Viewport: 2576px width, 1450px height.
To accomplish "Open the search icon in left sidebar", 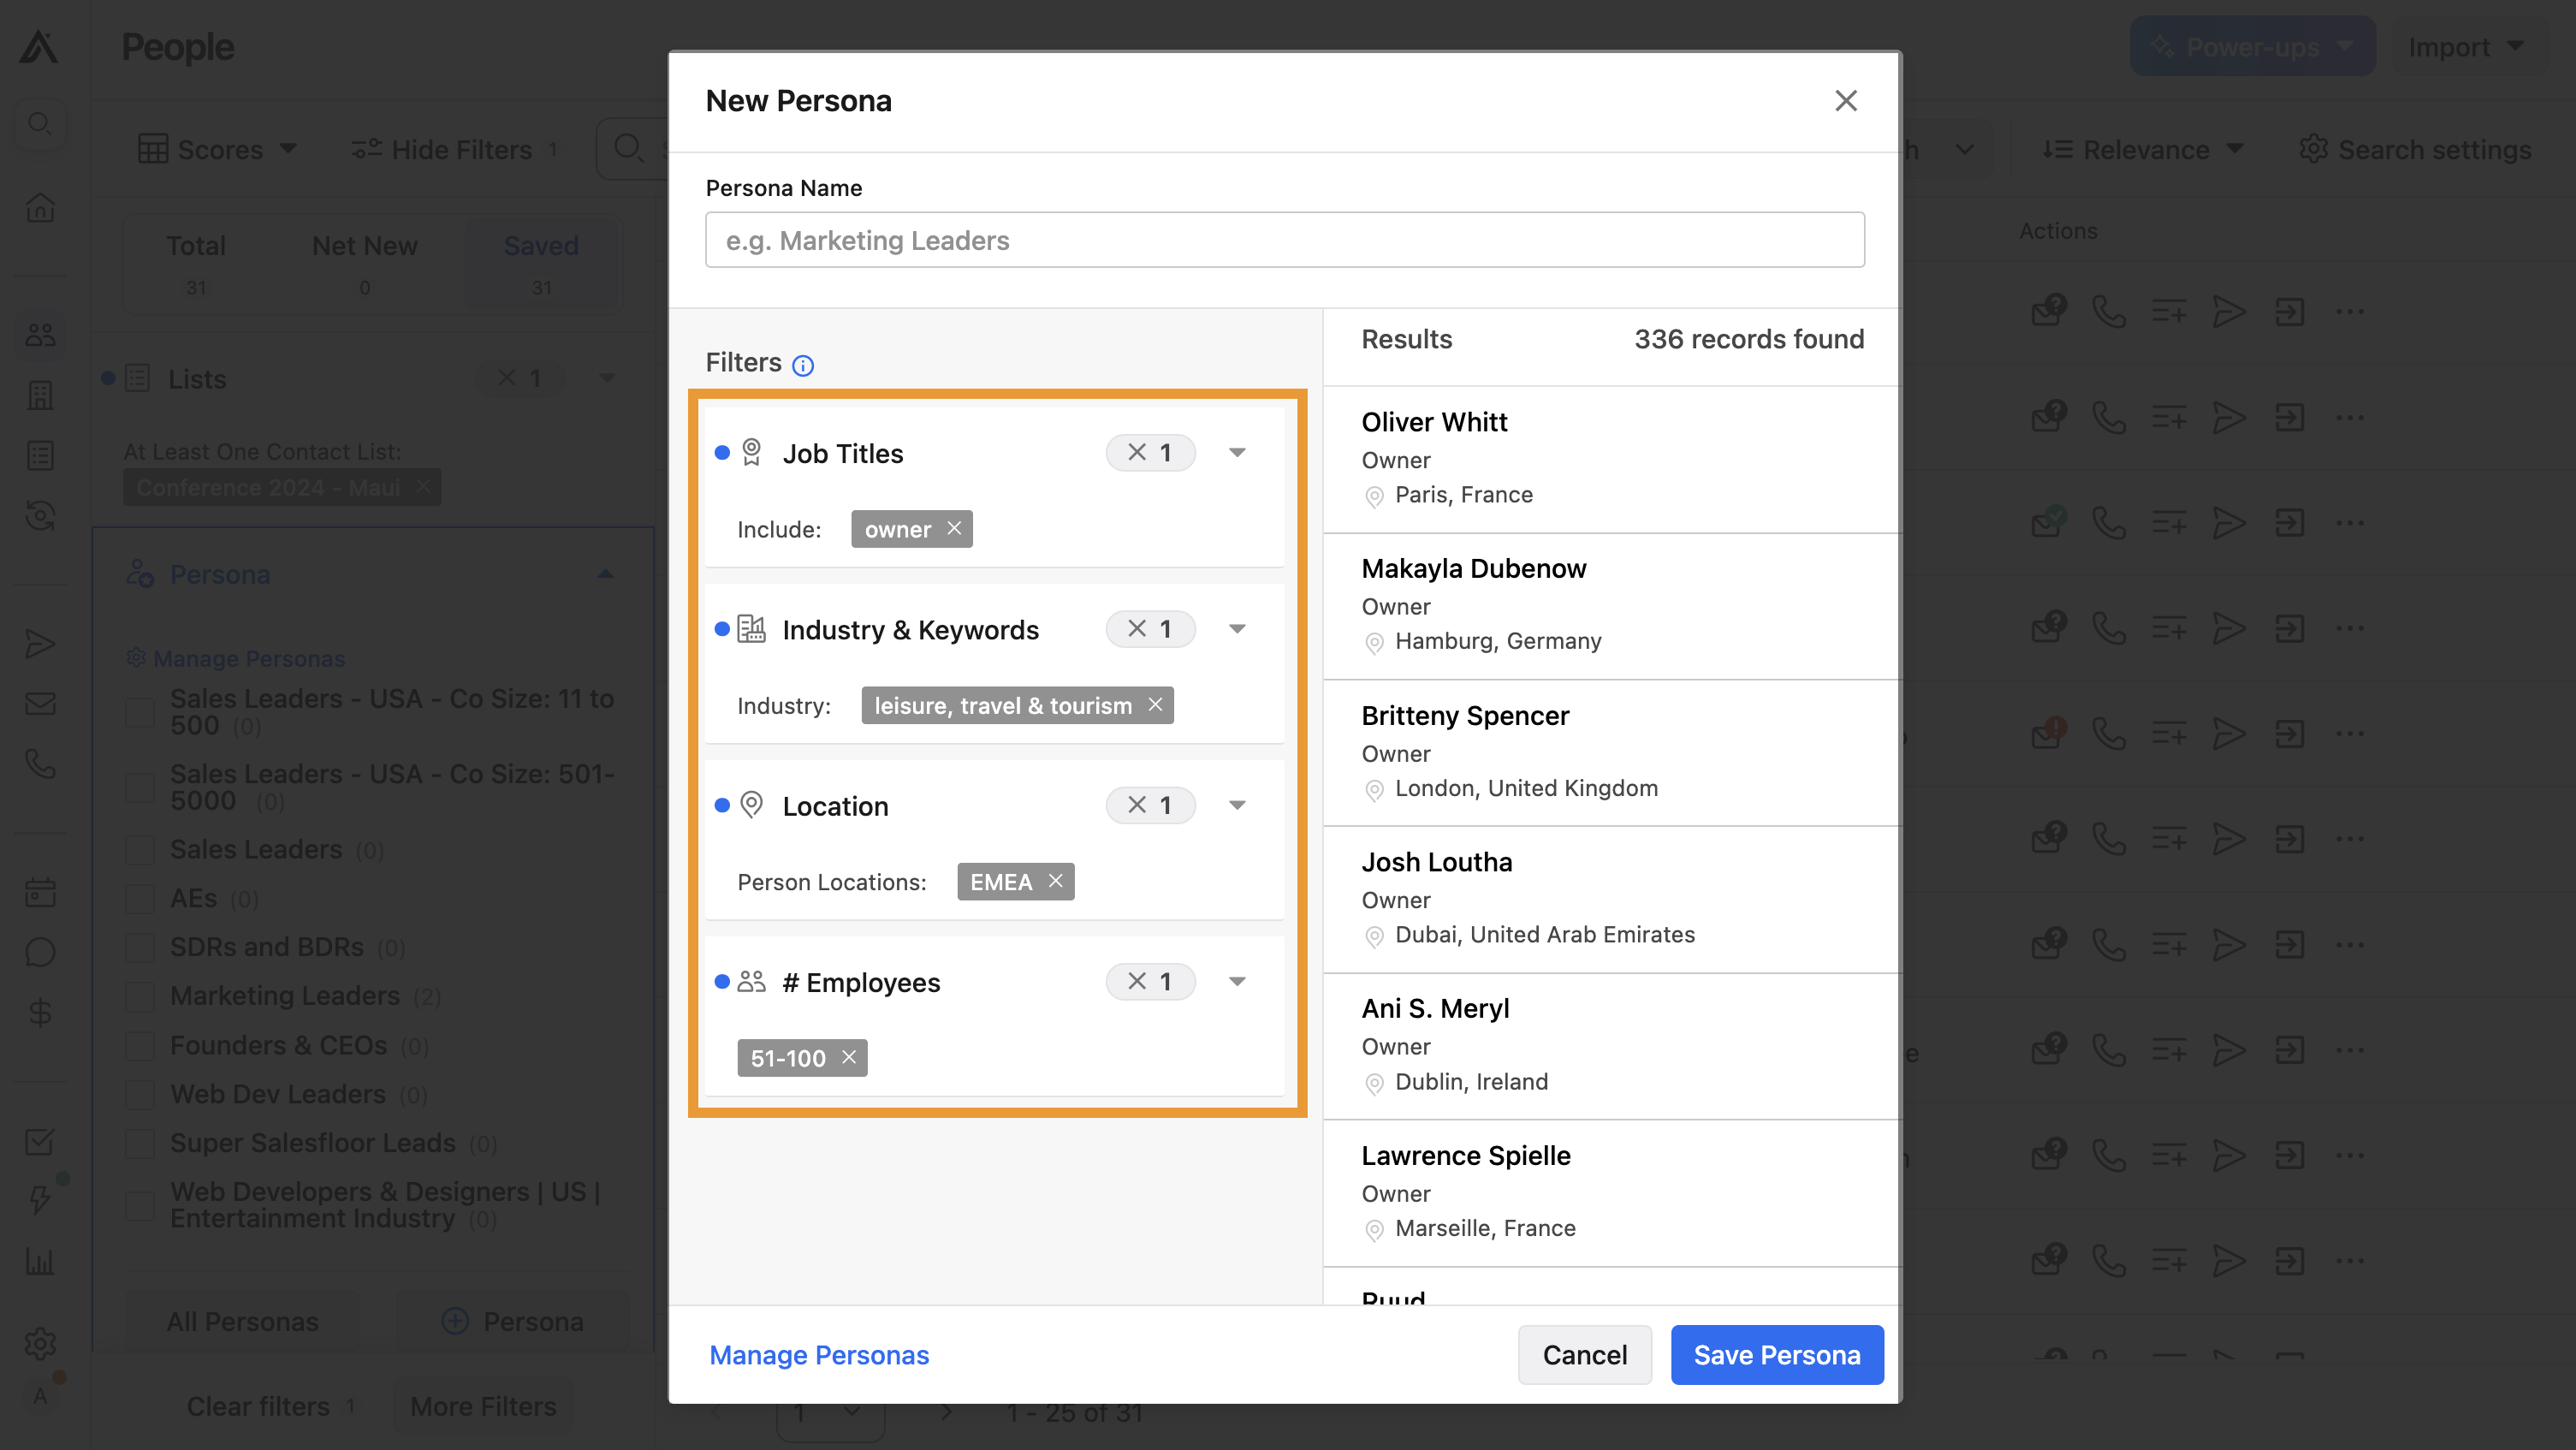I will pos(40,124).
